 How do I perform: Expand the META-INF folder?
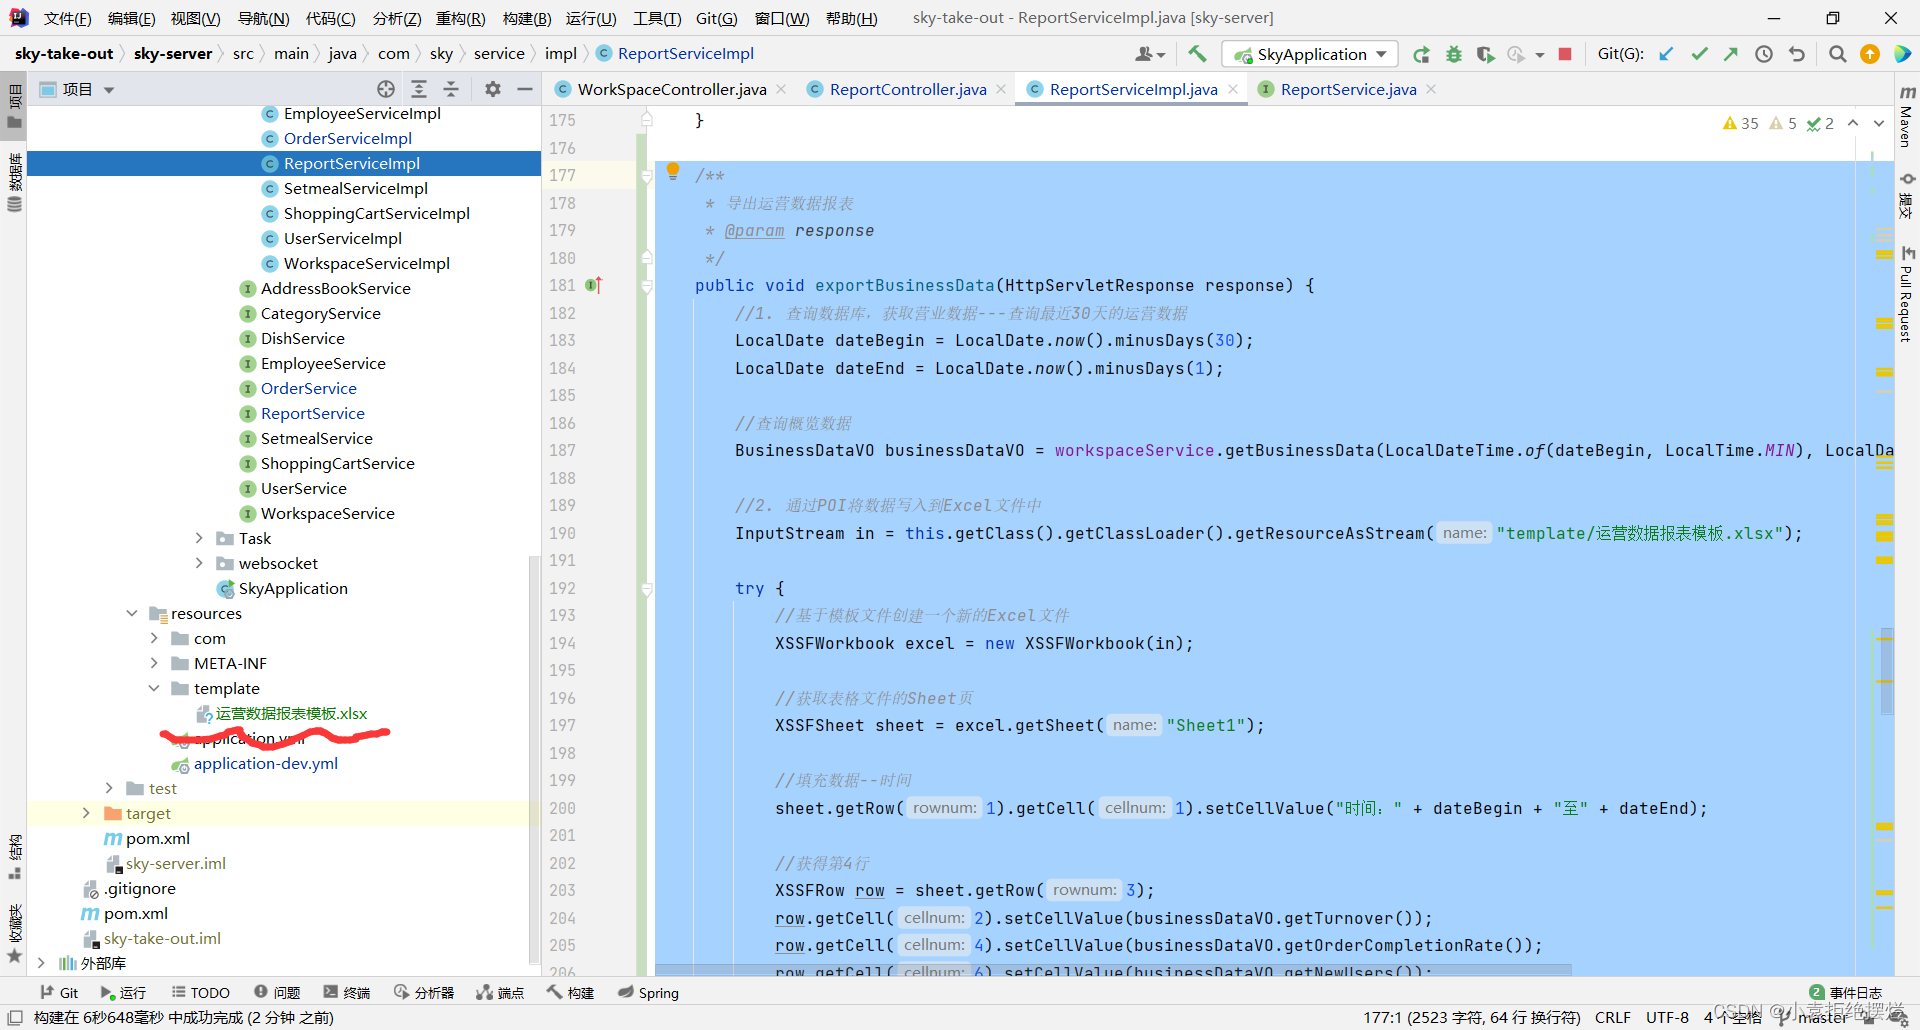click(x=154, y=663)
